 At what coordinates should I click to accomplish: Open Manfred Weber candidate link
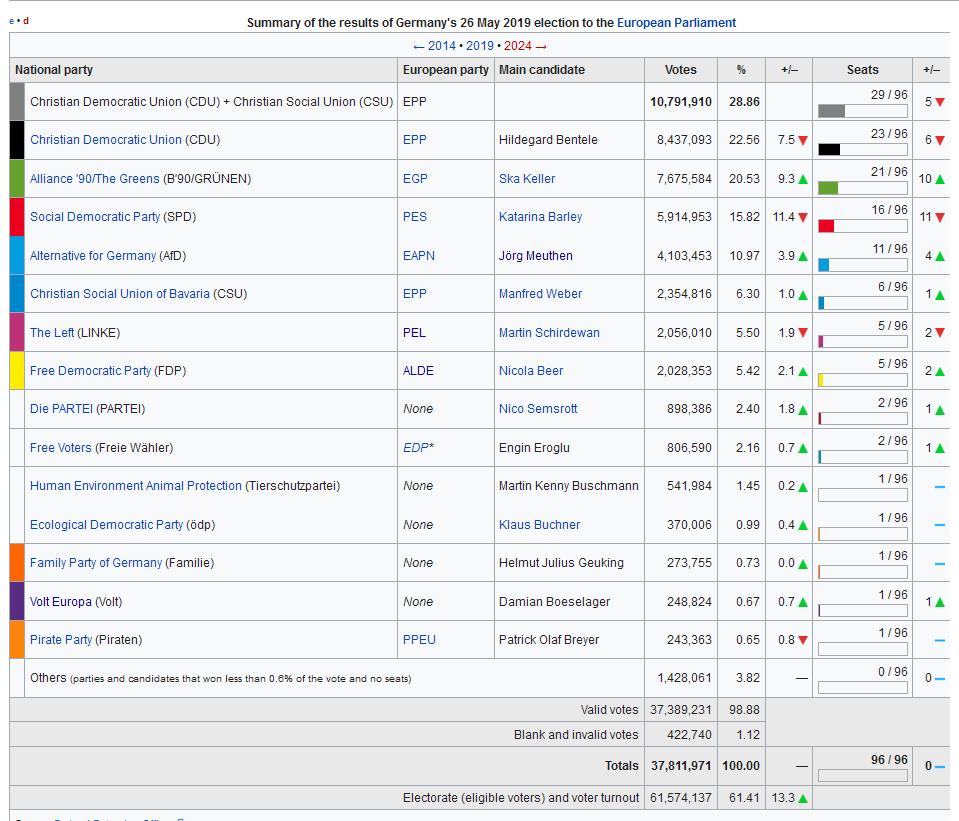coord(541,294)
